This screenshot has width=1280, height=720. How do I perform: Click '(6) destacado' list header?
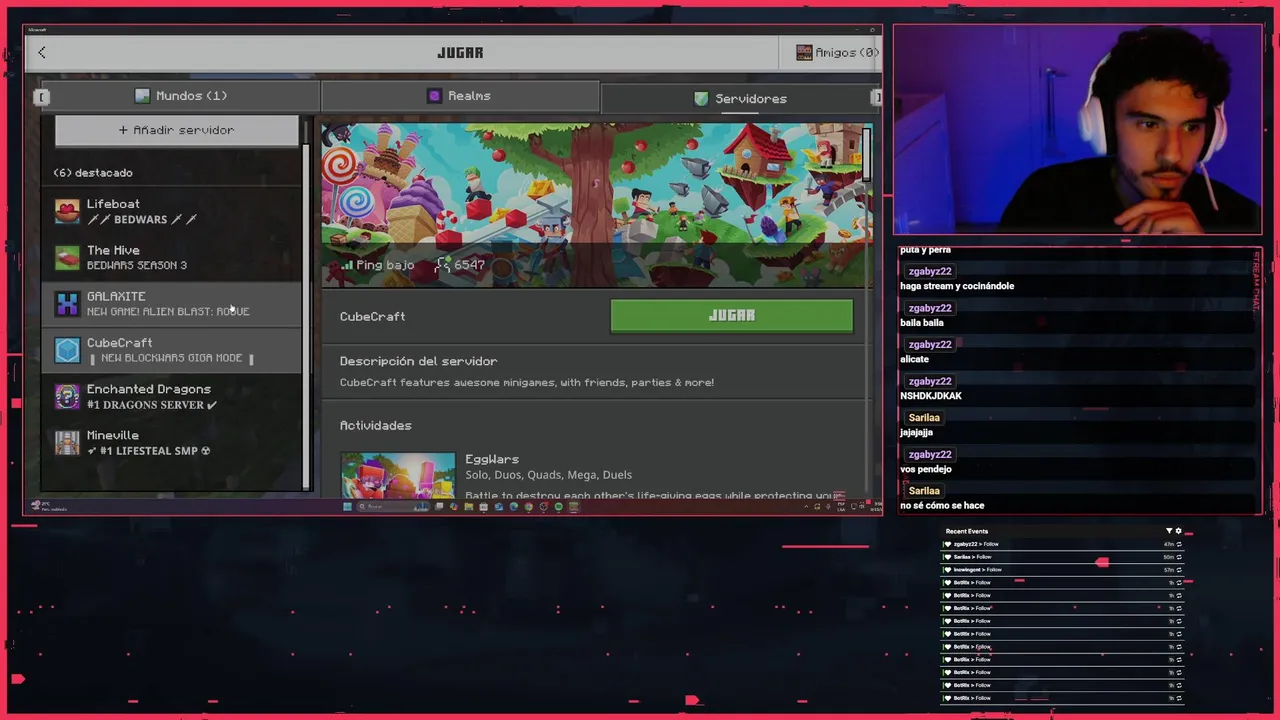[x=93, y=173]
